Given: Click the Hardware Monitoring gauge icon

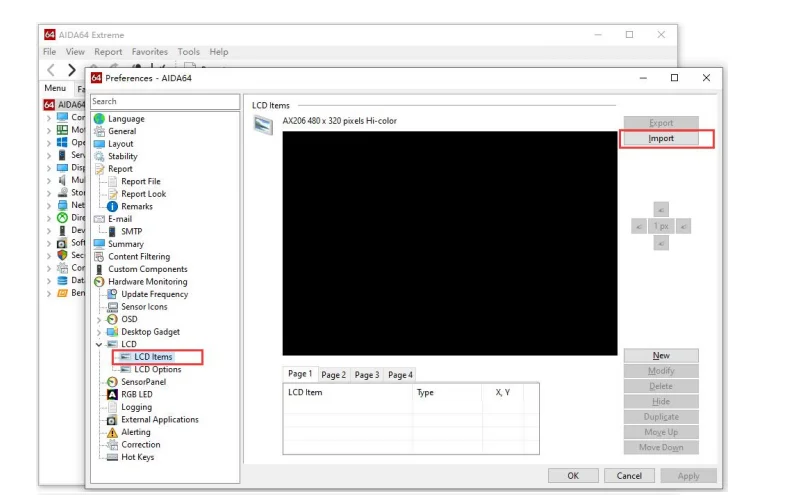Looking at the screenshot, I should pyautogui.click(x=99, y=282).
